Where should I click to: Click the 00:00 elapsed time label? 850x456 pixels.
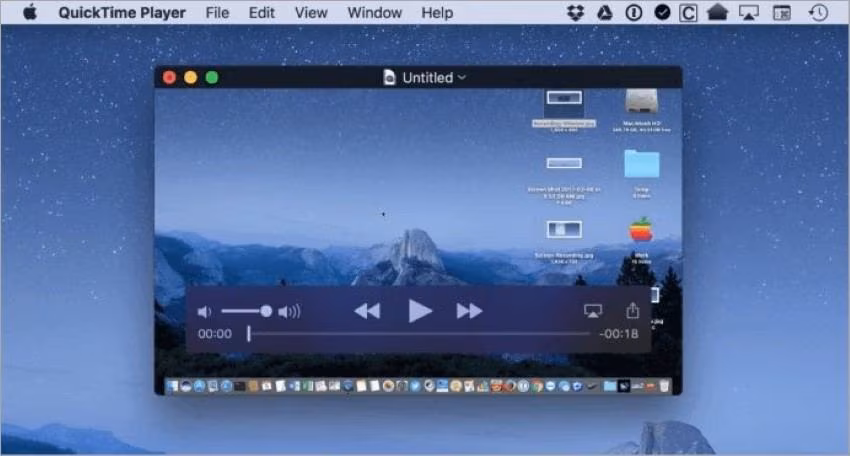coord(215,334)
